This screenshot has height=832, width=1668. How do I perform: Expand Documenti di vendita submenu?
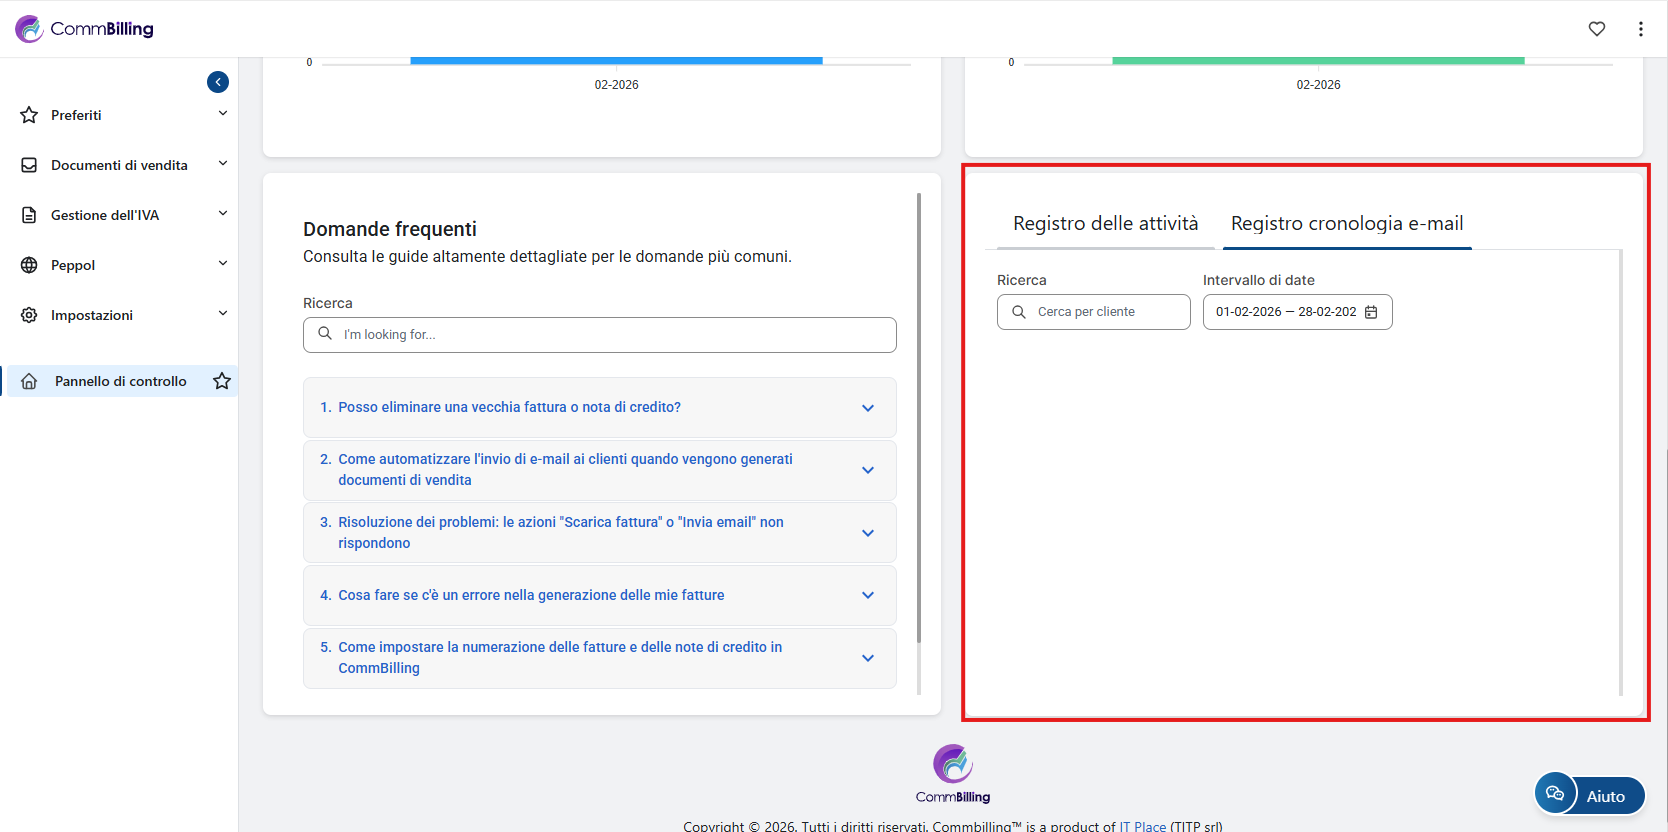pyautogui.click(x=222, y=164)
